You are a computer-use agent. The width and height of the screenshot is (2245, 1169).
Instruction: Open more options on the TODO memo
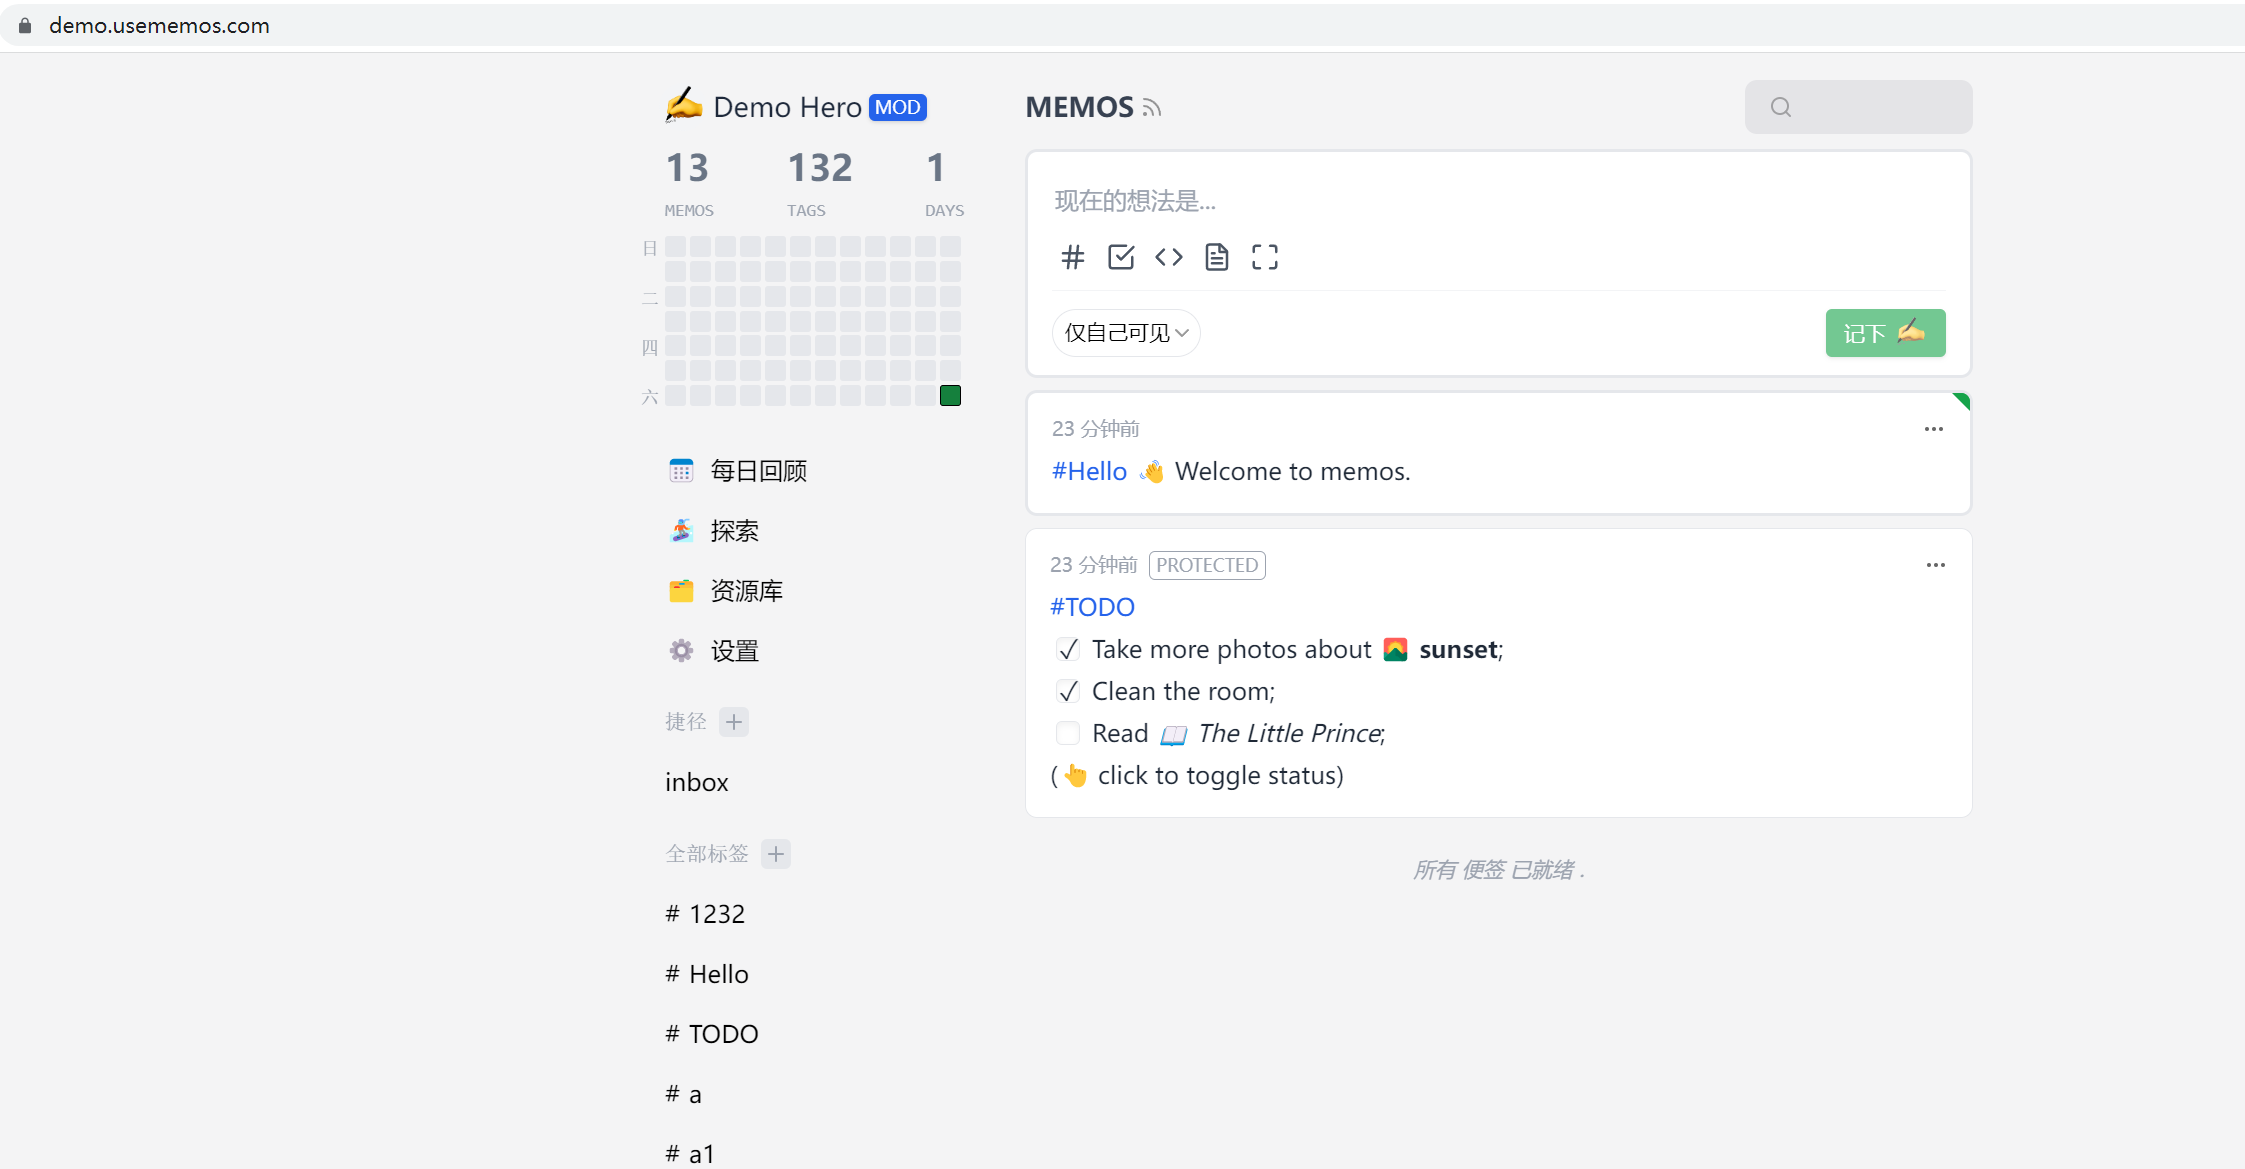1934,565
